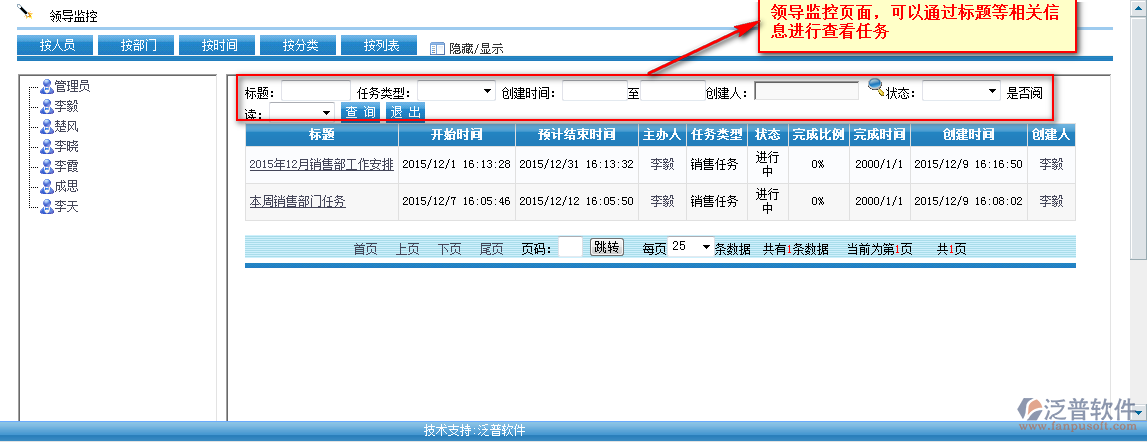Click the user icon next to 成思
Image resolution: width=1147 pixels, height=442 pixels.
pyautogui.click(x=46, y=186)
